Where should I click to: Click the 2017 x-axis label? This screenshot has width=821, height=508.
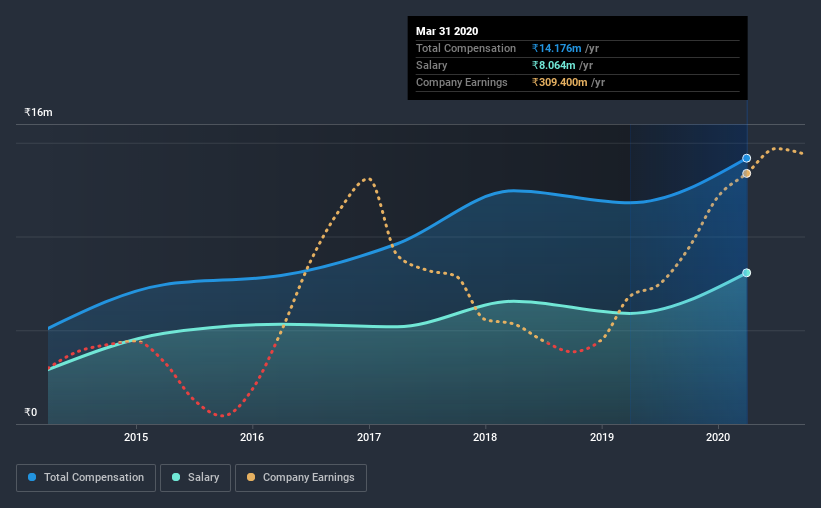pyautogui.click(x=369, y=437)
